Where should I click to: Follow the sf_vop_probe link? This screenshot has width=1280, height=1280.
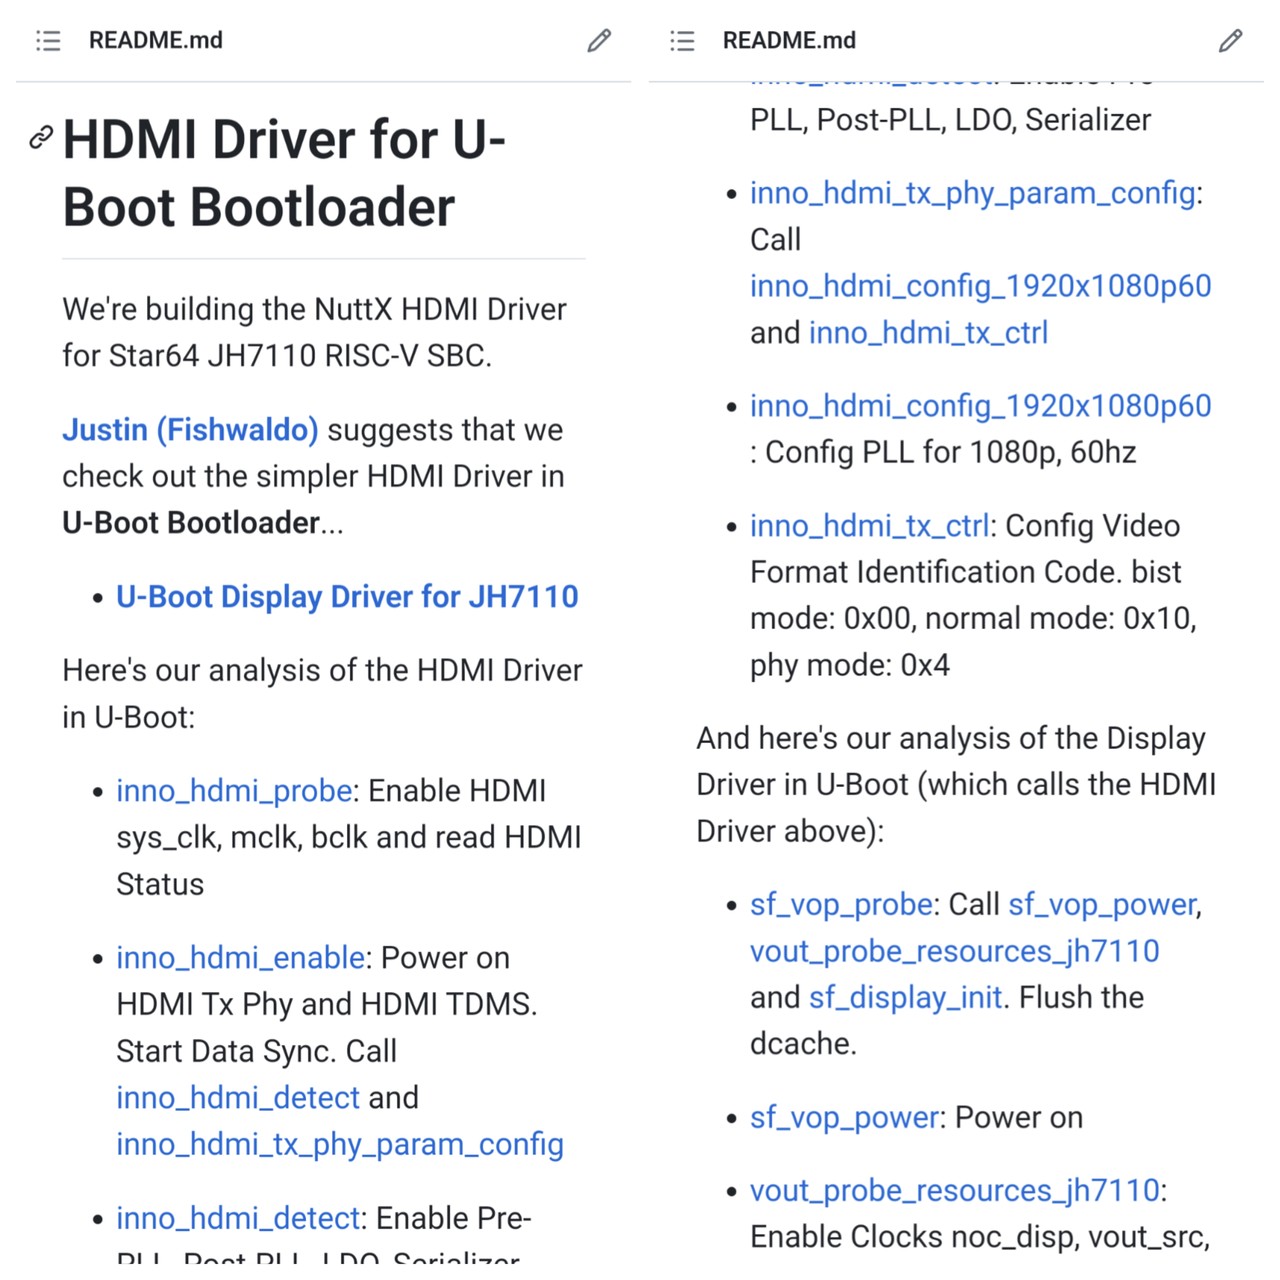(841, 905)
